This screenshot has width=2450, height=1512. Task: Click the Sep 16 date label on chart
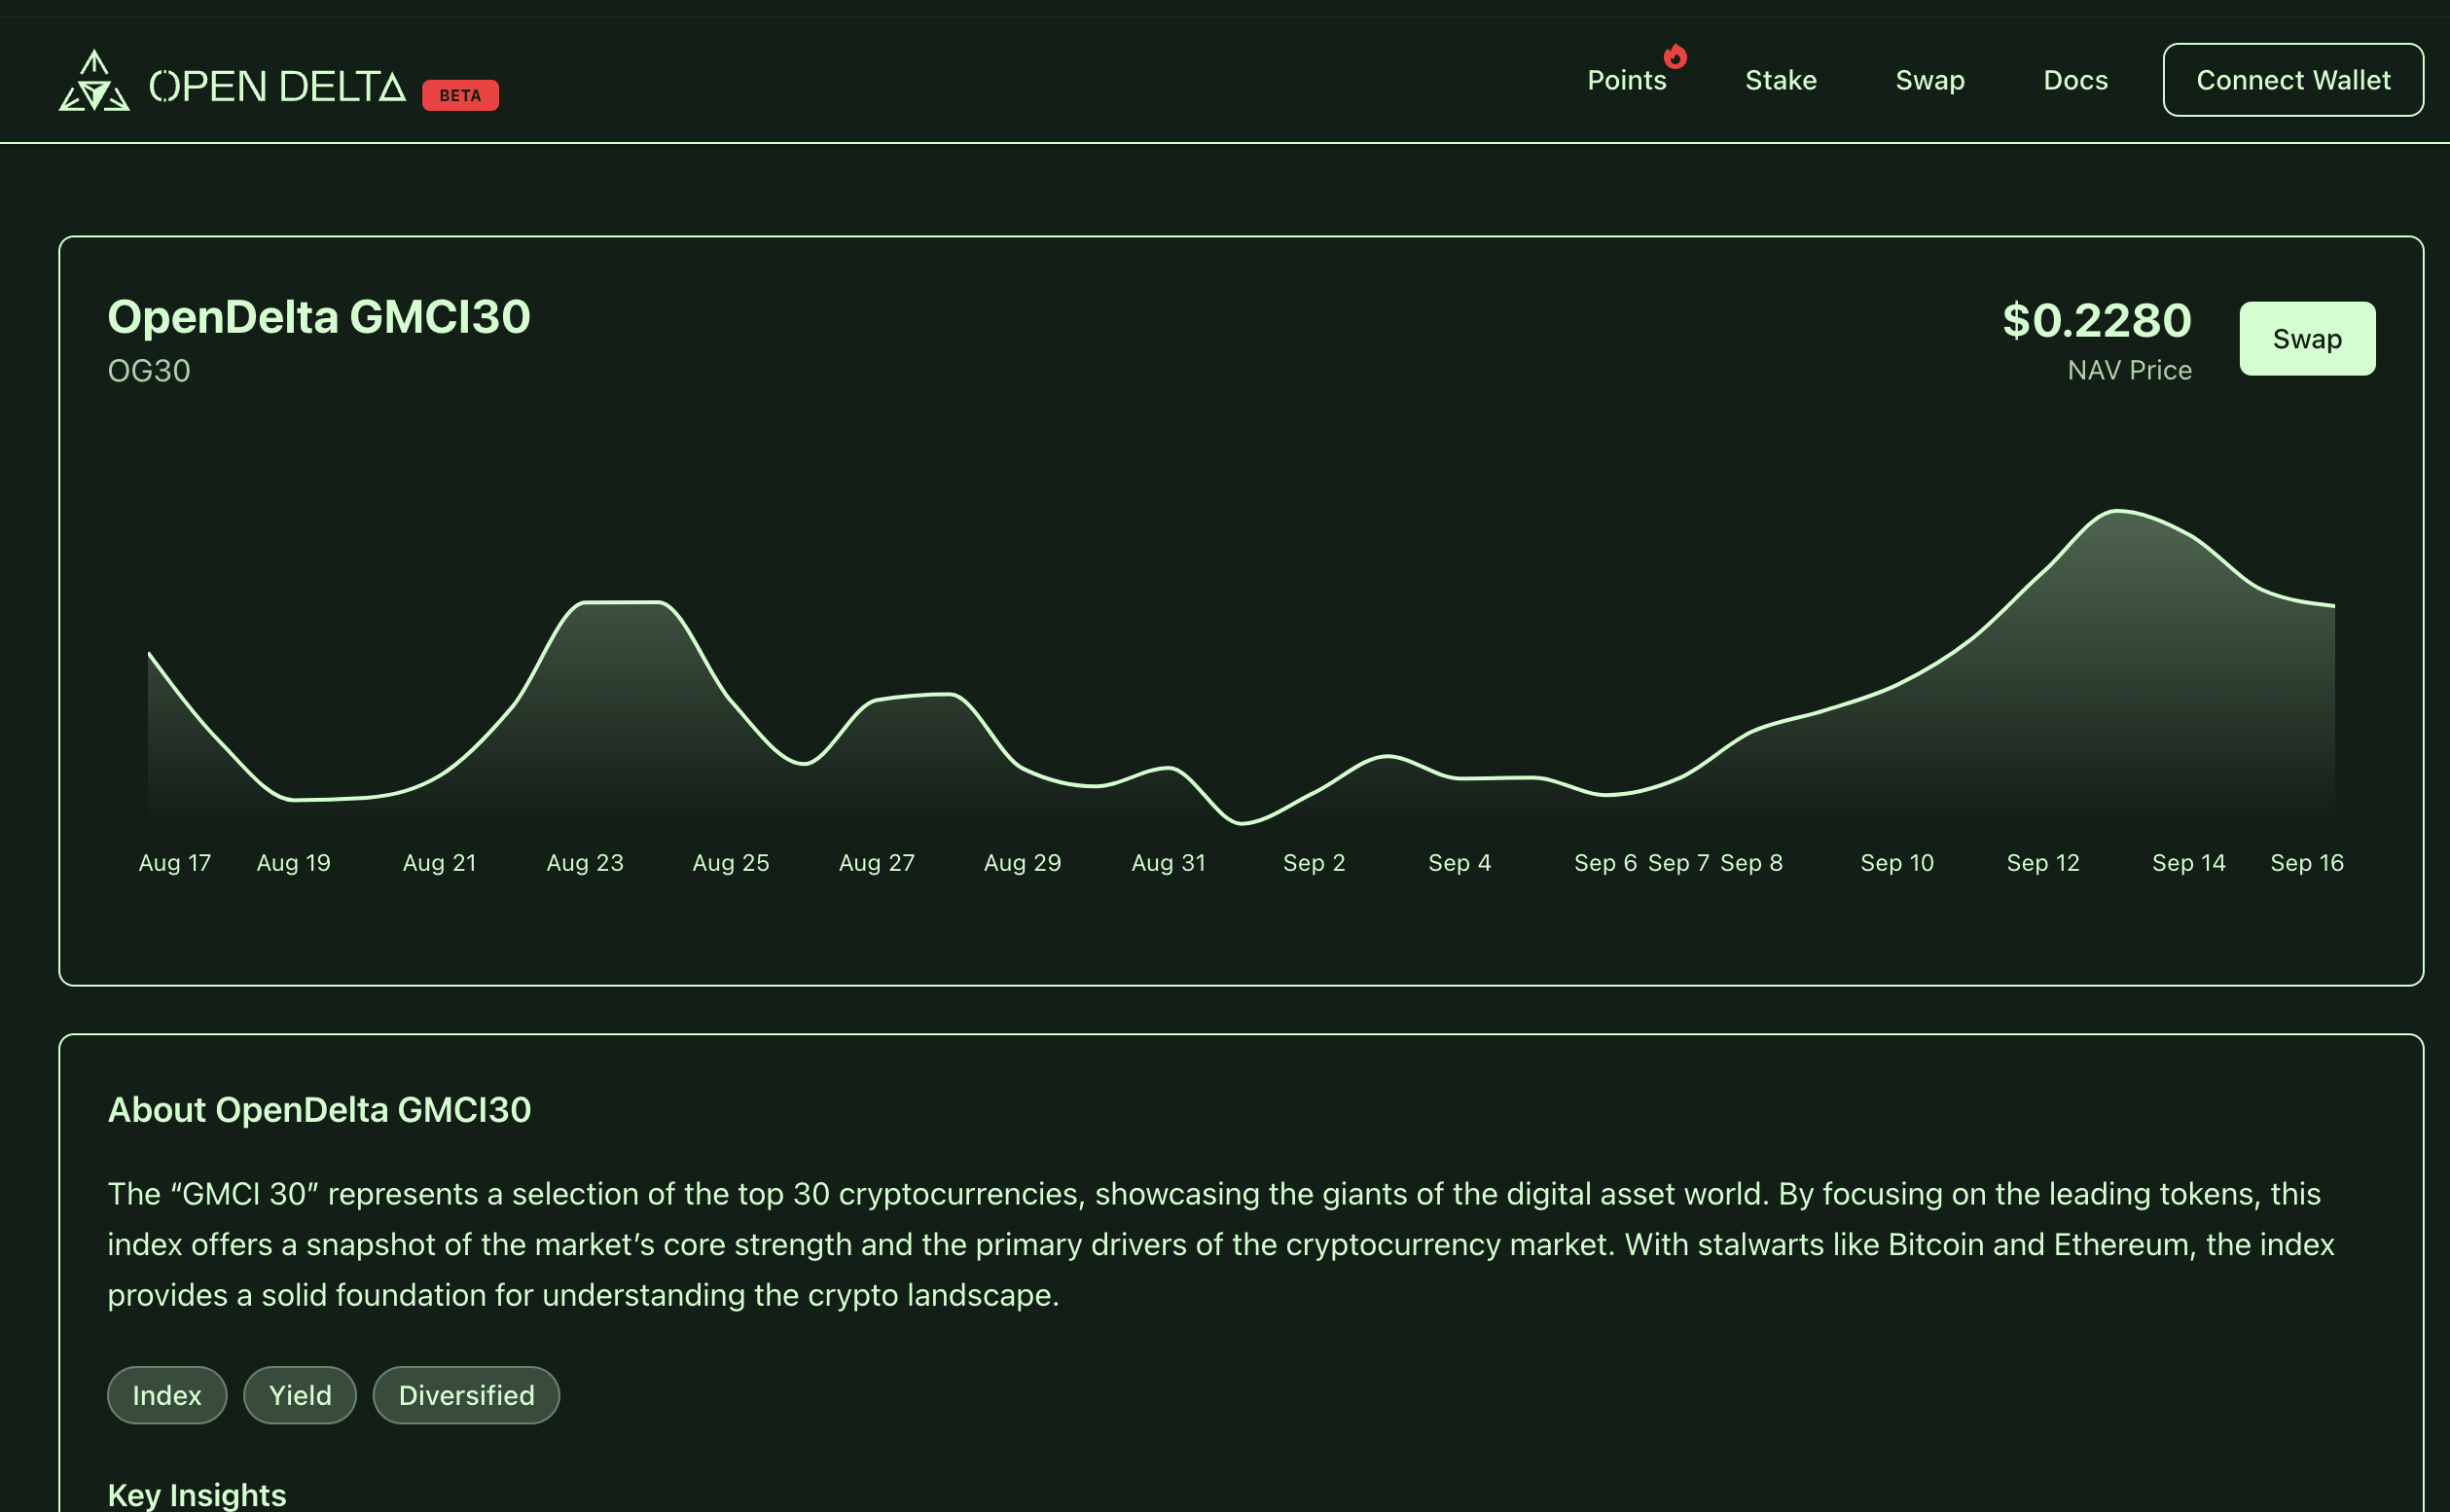click(2306, 863)
